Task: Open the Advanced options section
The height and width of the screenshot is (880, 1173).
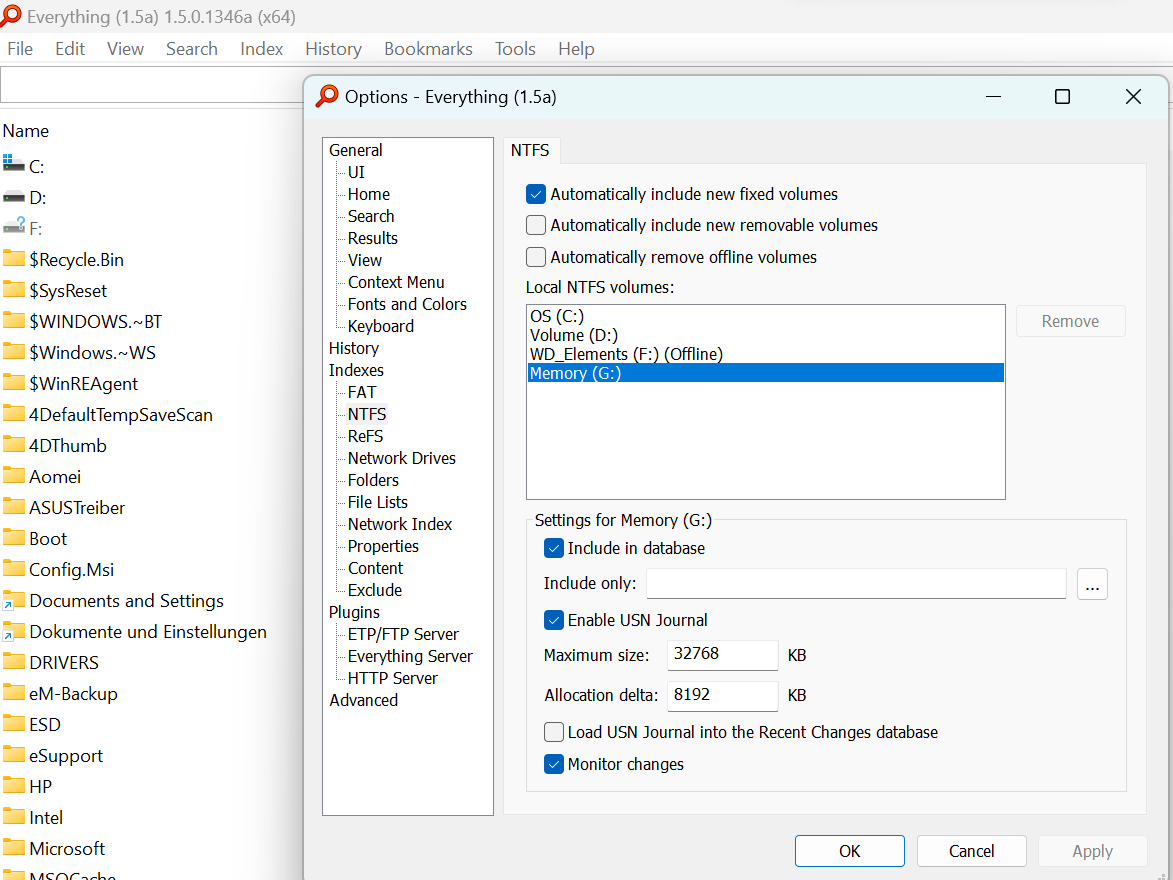Action: [x=363, y=700]
